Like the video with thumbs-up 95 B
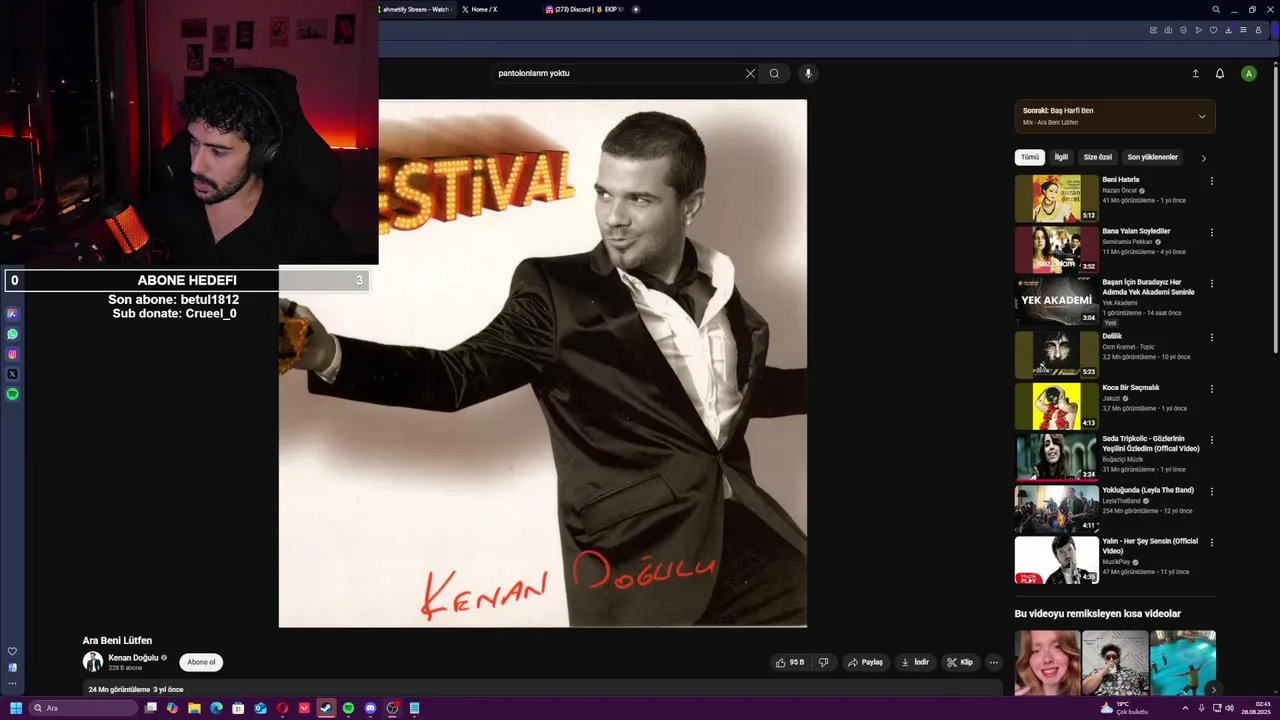Screen dimensions: 1280x720 coord(790,662)
